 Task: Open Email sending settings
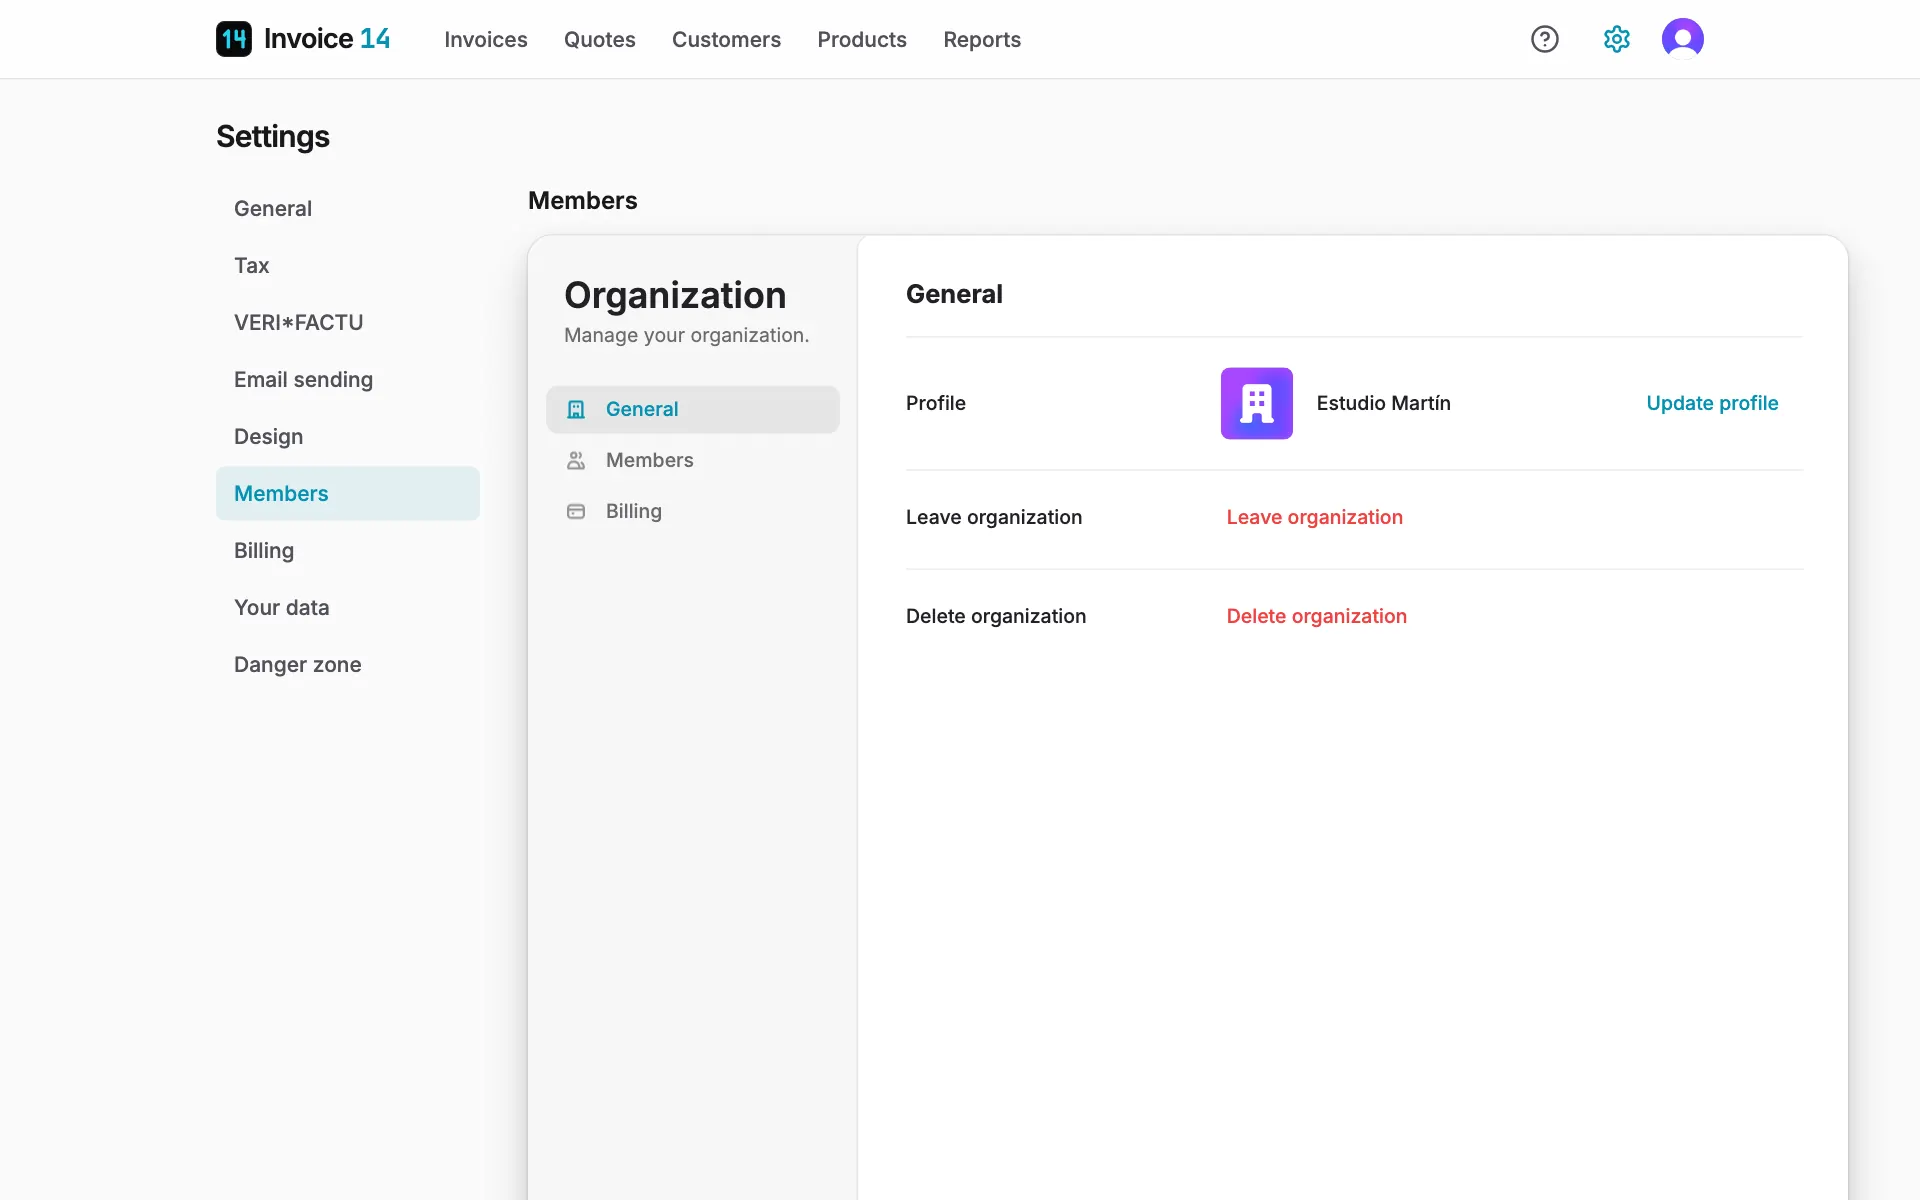pos(348,379)
